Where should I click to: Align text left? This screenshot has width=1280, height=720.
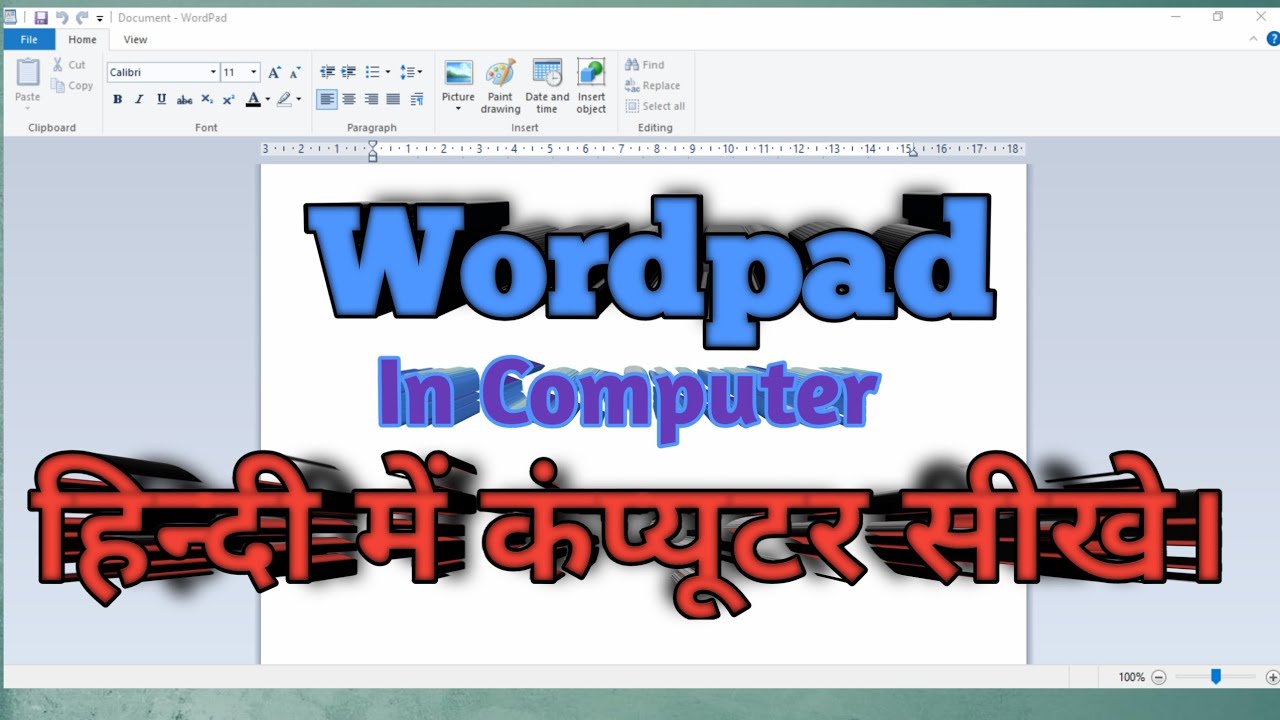[x=327, y=99]
